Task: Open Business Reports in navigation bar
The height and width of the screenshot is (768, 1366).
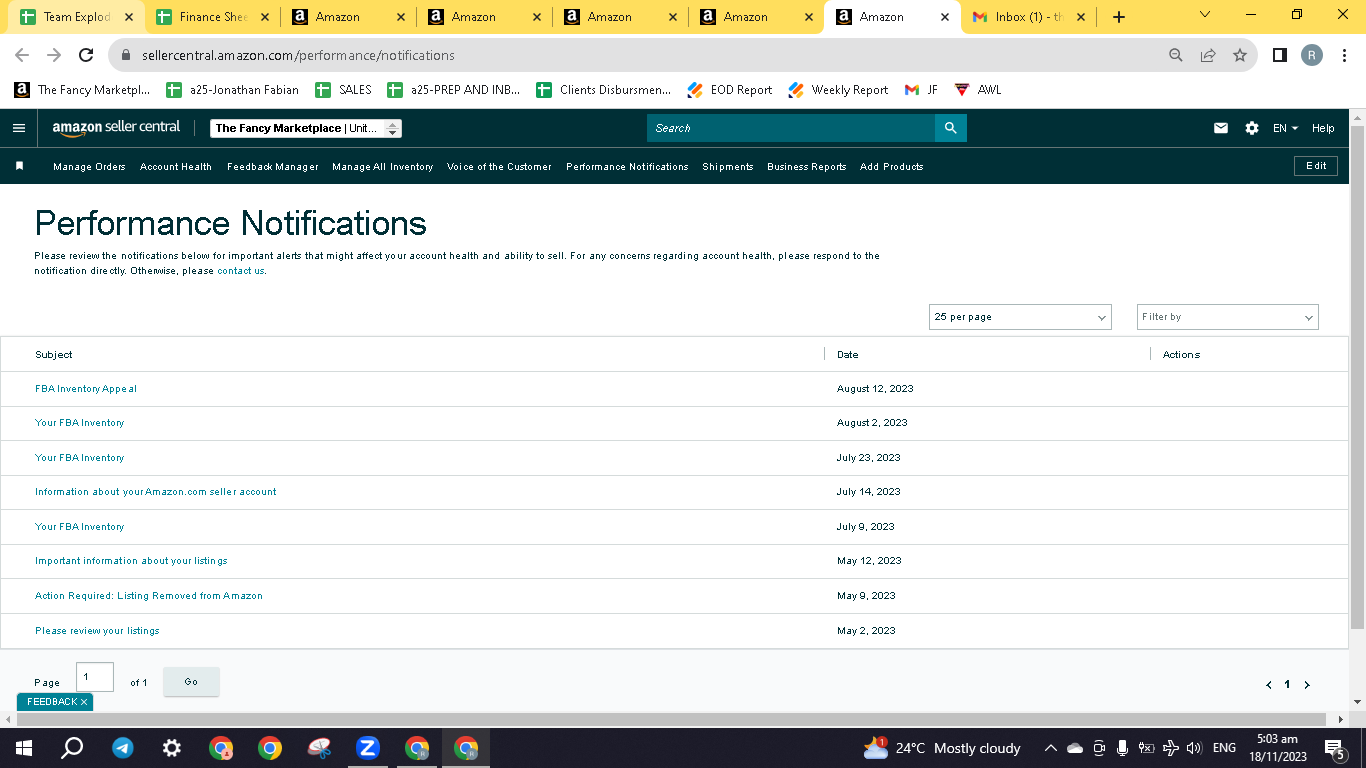Action: click(807, 167)
